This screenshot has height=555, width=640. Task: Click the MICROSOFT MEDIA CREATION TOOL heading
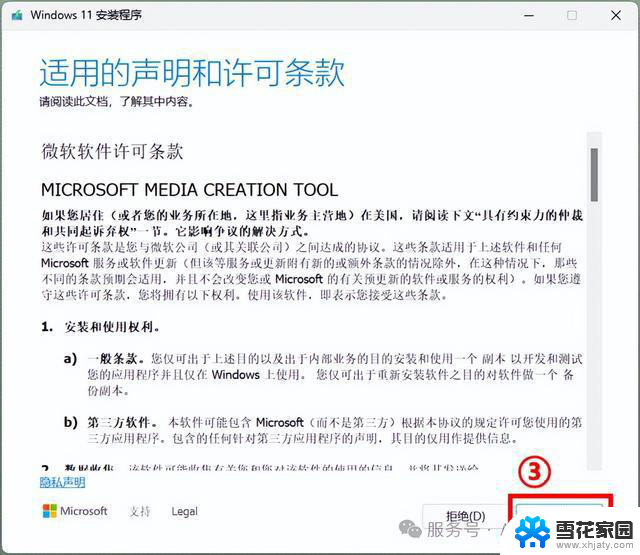(190, 190)
